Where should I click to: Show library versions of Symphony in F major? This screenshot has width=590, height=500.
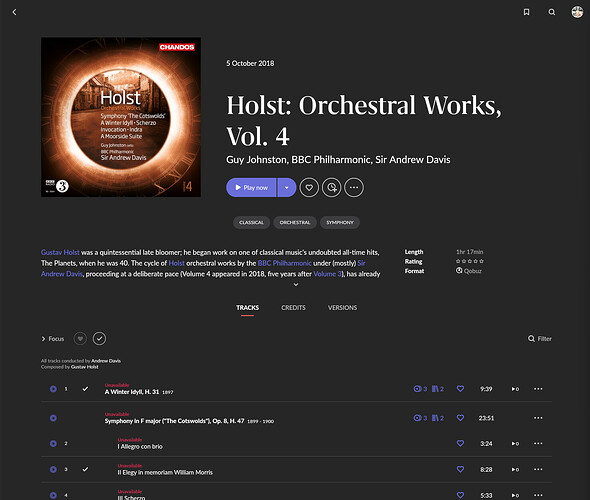[x=438, y=418]
